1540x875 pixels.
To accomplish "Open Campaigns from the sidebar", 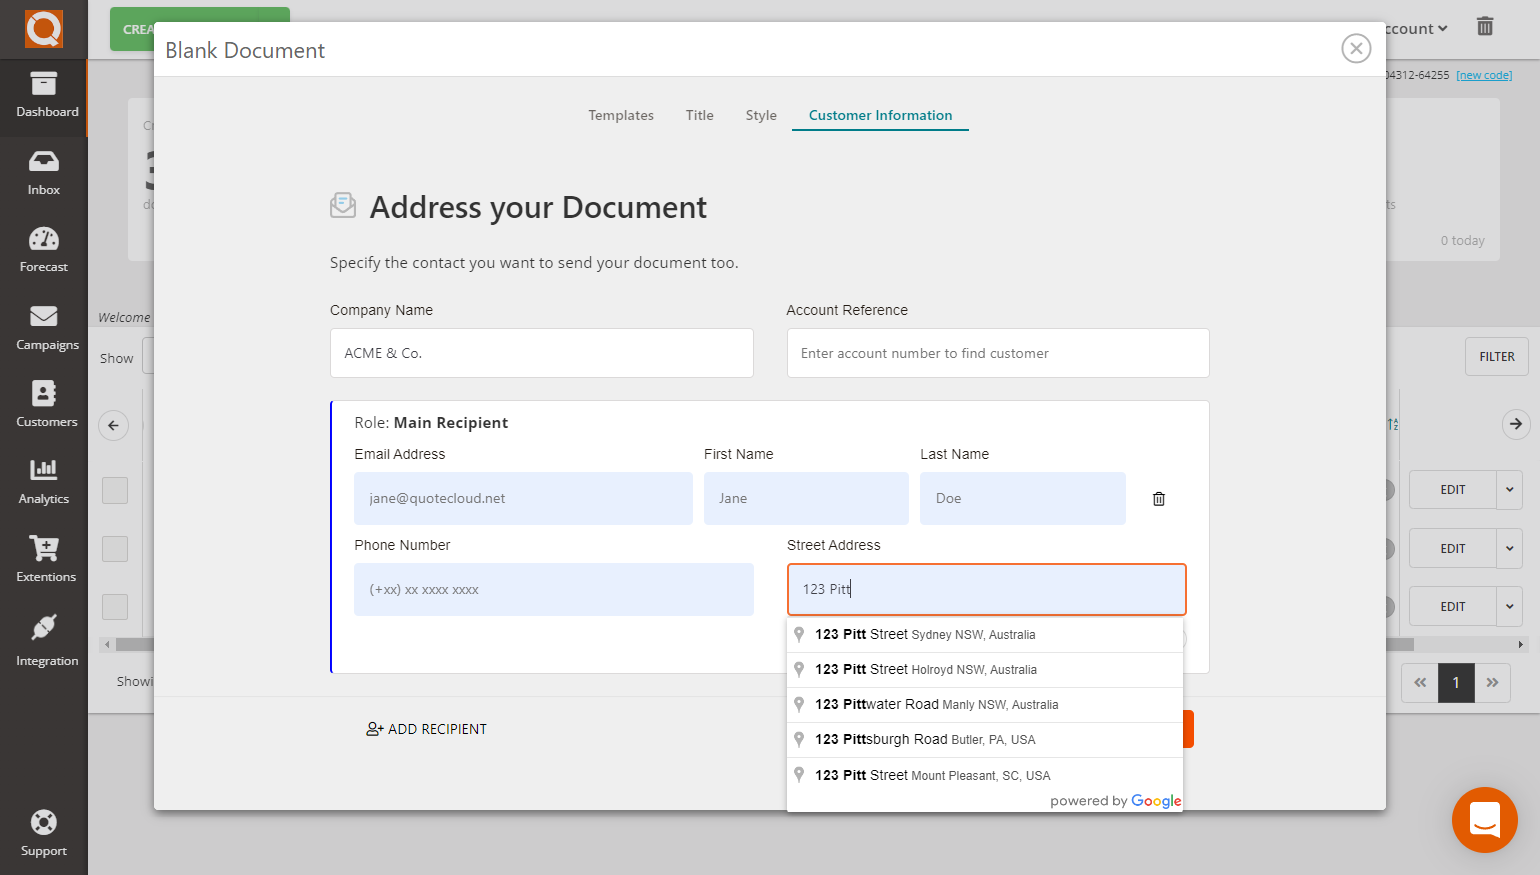I will [44, 328].
